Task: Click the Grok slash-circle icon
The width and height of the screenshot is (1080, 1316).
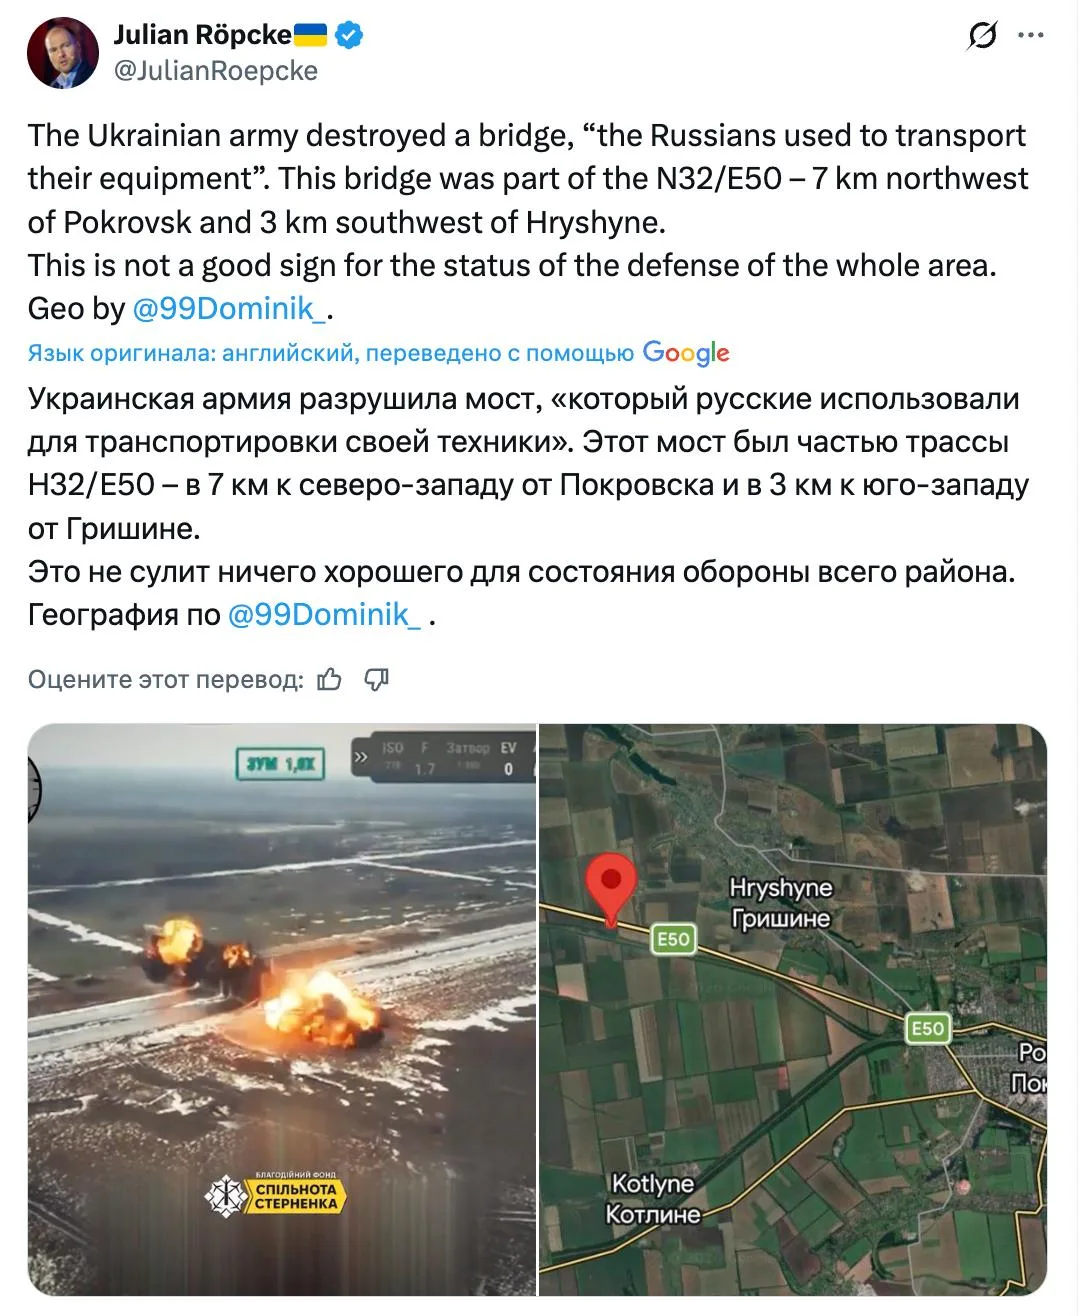Action: coord(982,36)
